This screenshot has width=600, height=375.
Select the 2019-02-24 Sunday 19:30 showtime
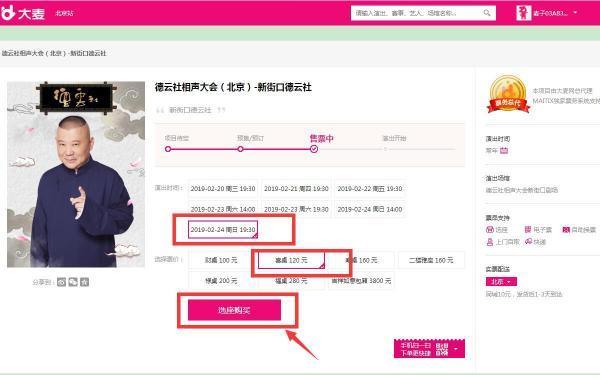(223, 230)
